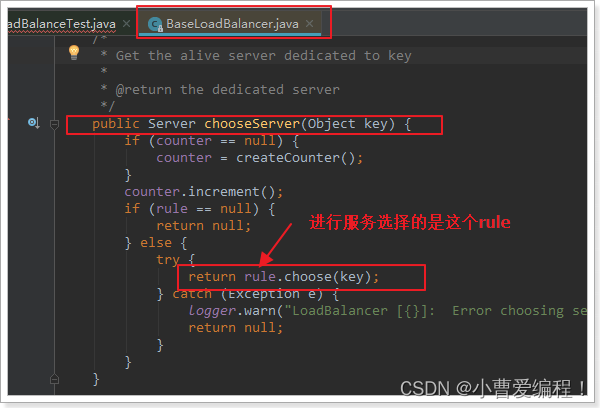Click the yellow intention lightbulb icon
This screenshot has height=408, width=600.
pyautogui.click(x=73, y=52)
